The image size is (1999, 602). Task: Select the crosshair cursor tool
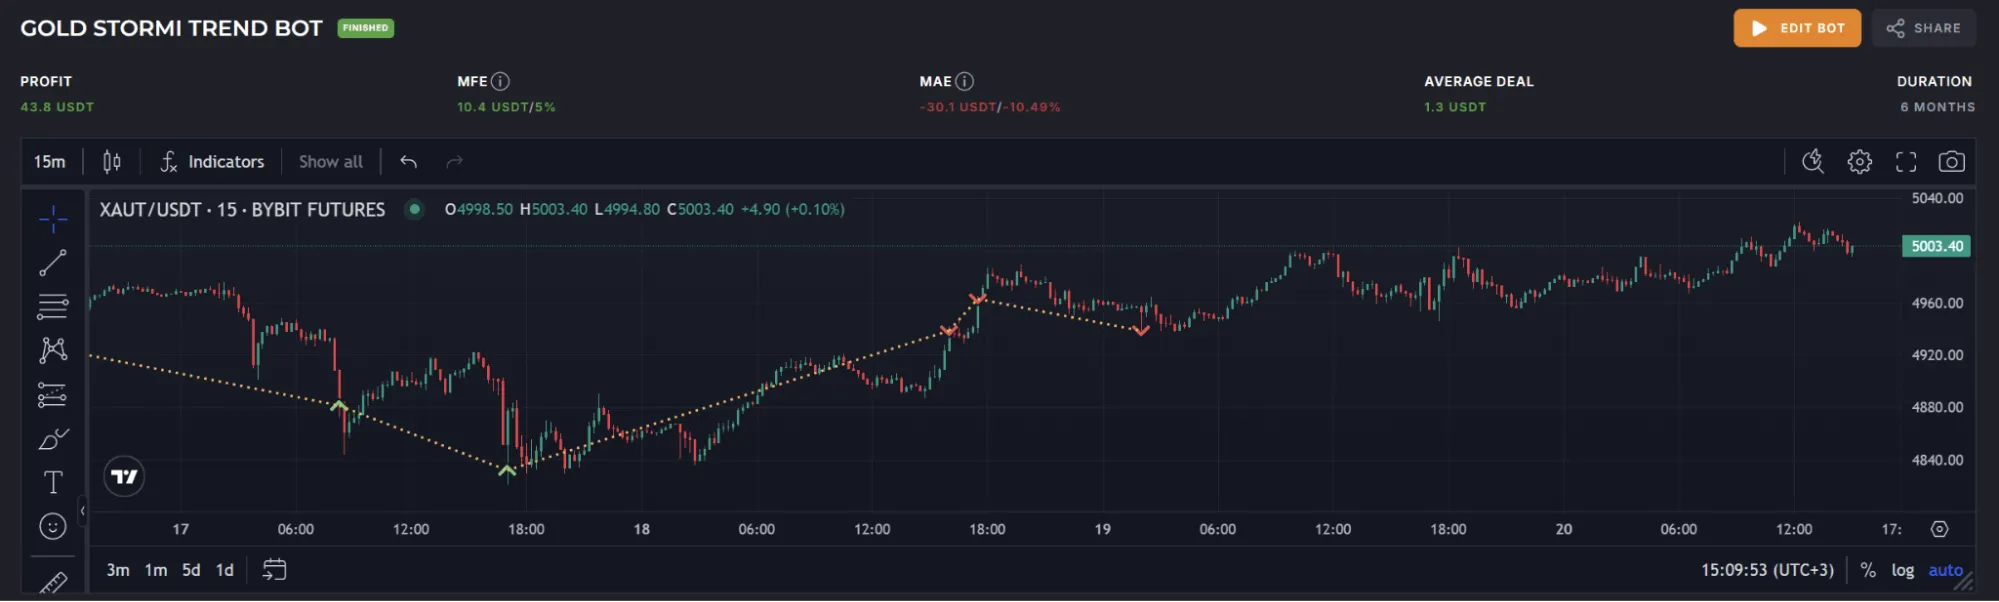tap(53, 218)
